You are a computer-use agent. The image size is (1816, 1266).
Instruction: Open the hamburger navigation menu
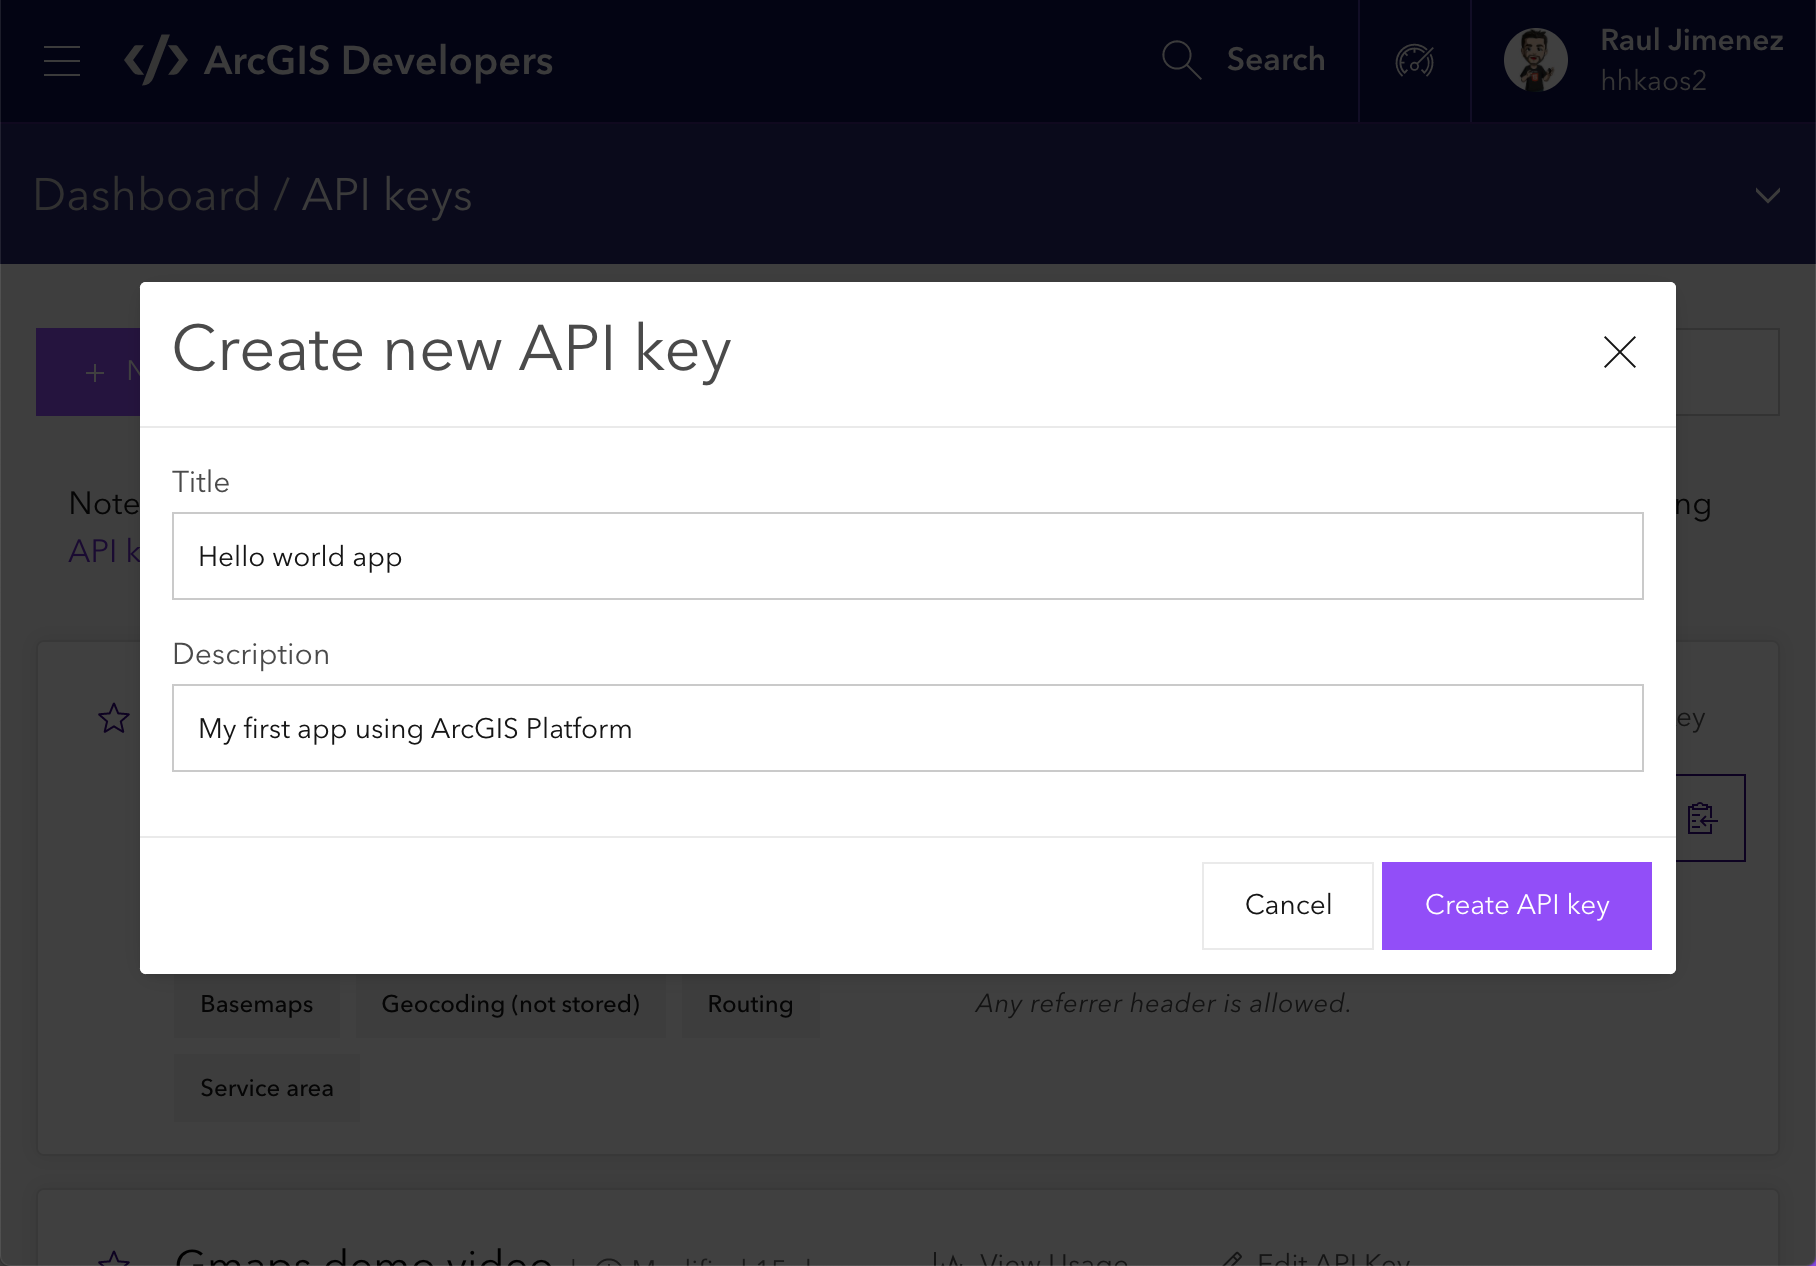click(x=62, y=61)
